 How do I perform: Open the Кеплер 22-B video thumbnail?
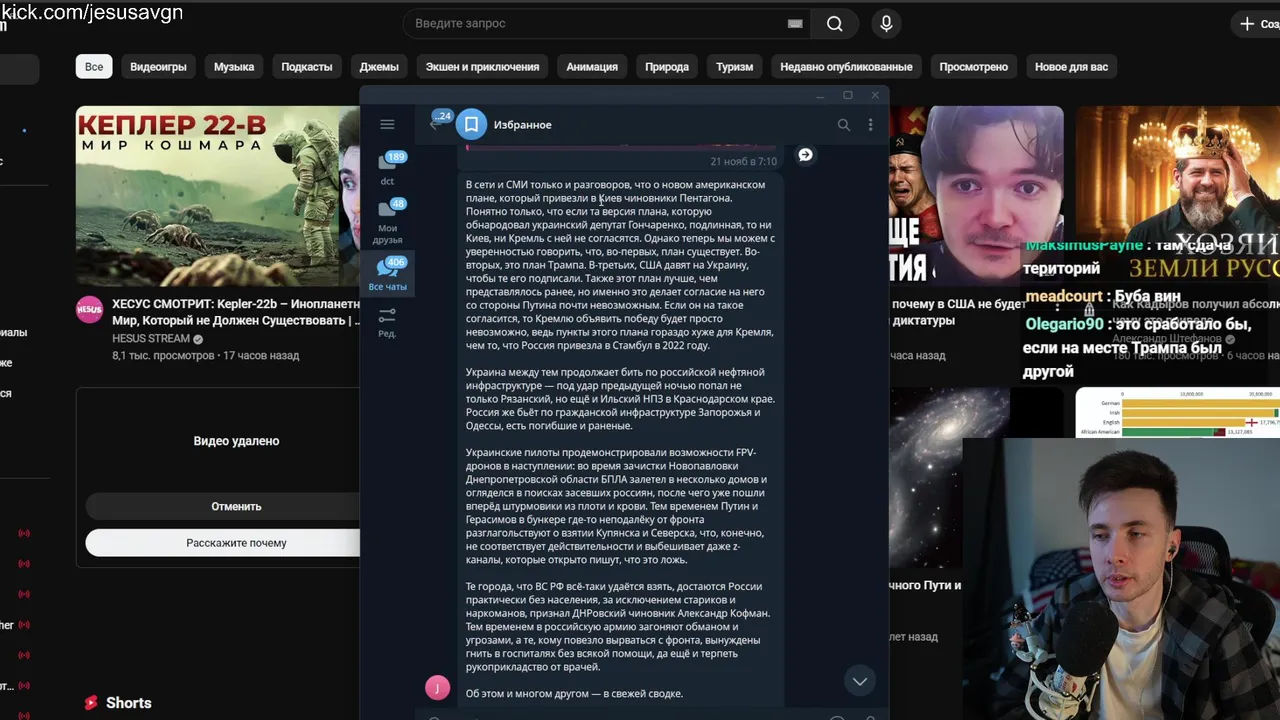[x=217, y=196]
